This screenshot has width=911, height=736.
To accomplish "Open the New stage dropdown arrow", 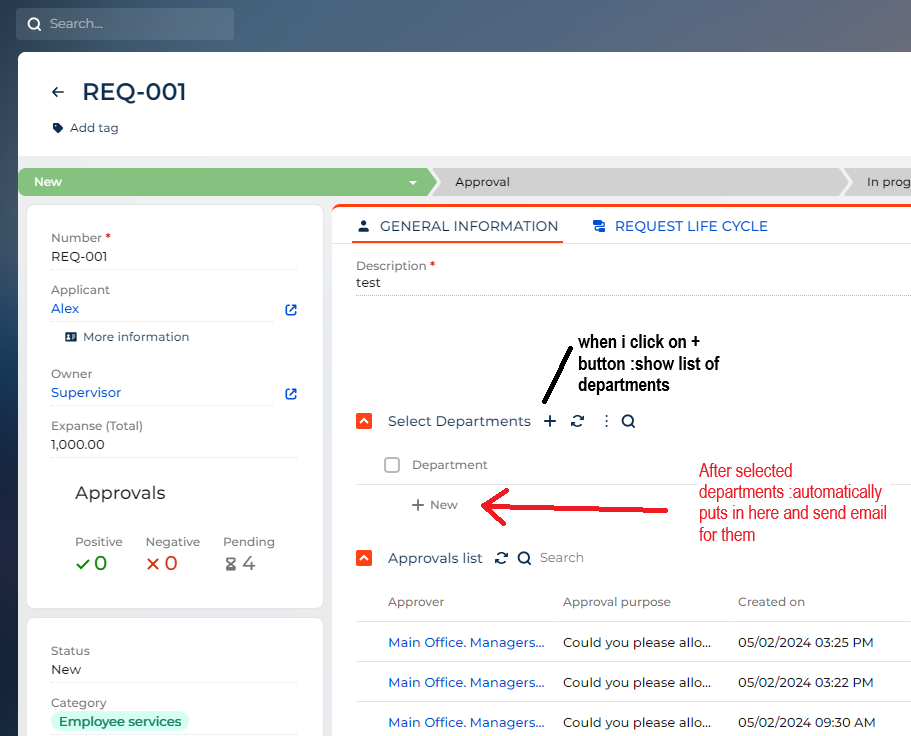I will point(413,182).
